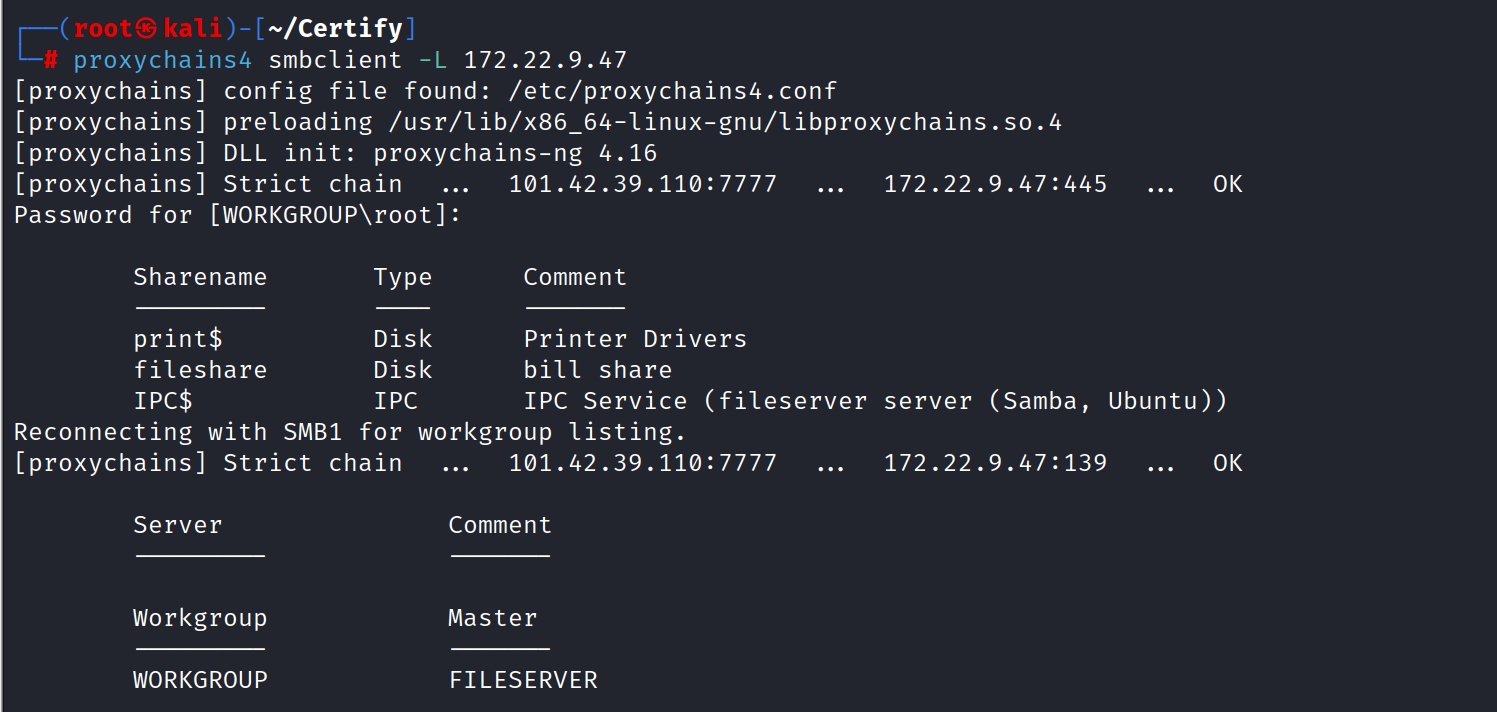Viewport: 1497px width, 712px height.
Task: Click the proxychains4 command word
Action: coord(163,60)
